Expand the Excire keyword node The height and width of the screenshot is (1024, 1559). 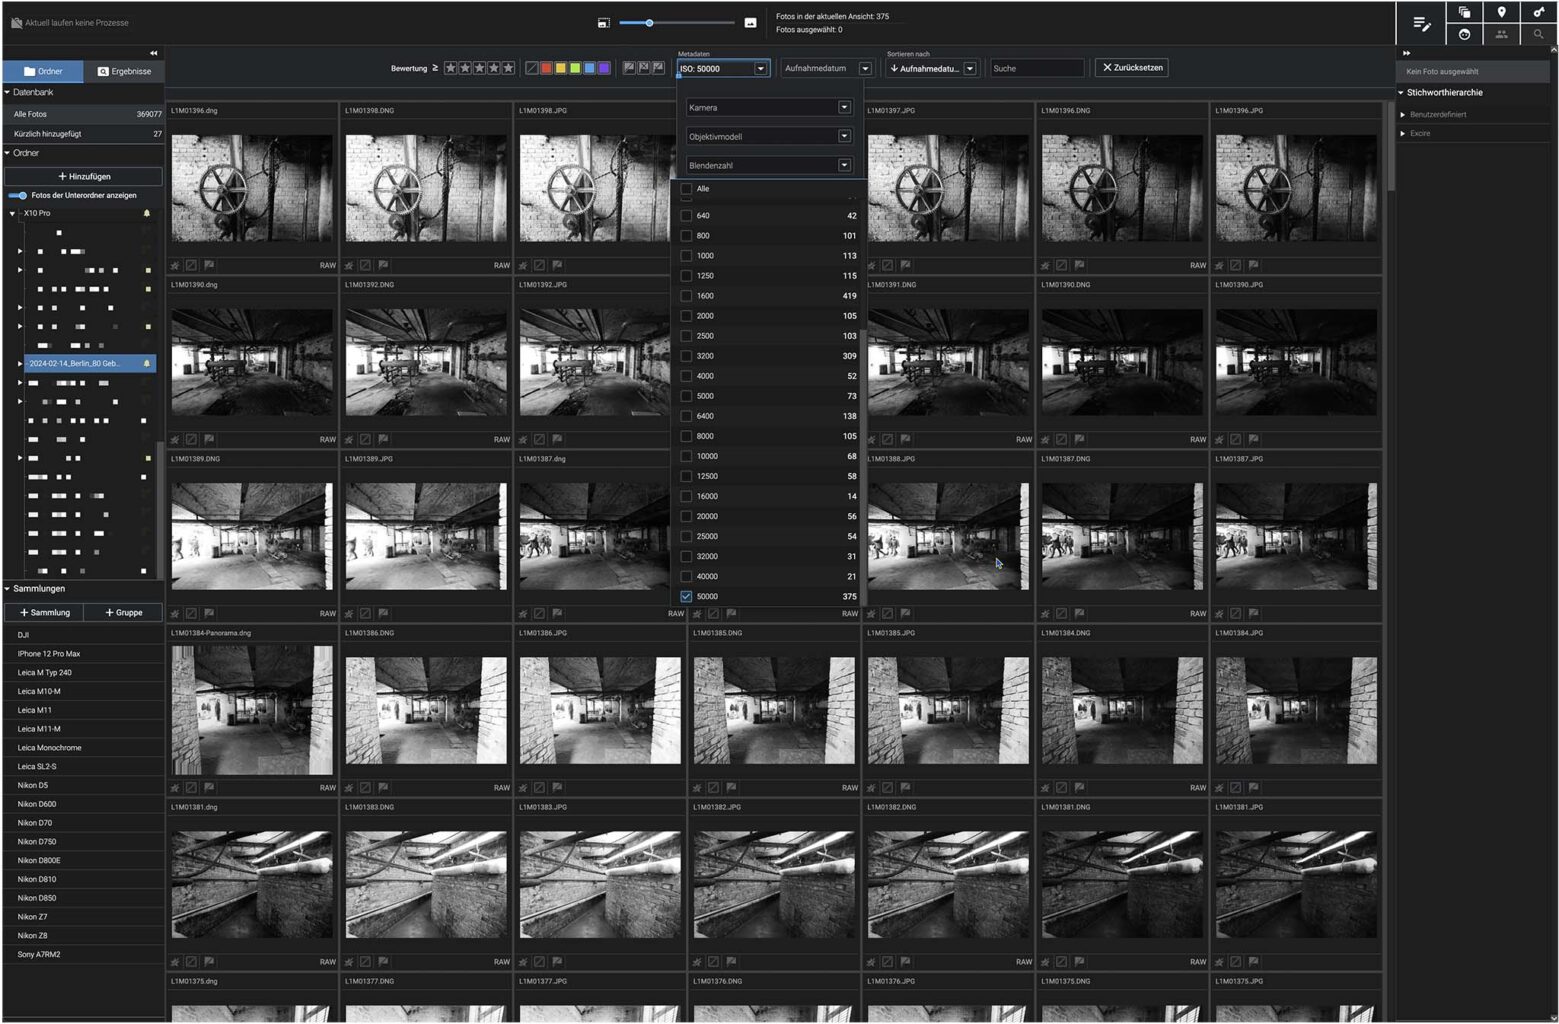(1403, 133)
